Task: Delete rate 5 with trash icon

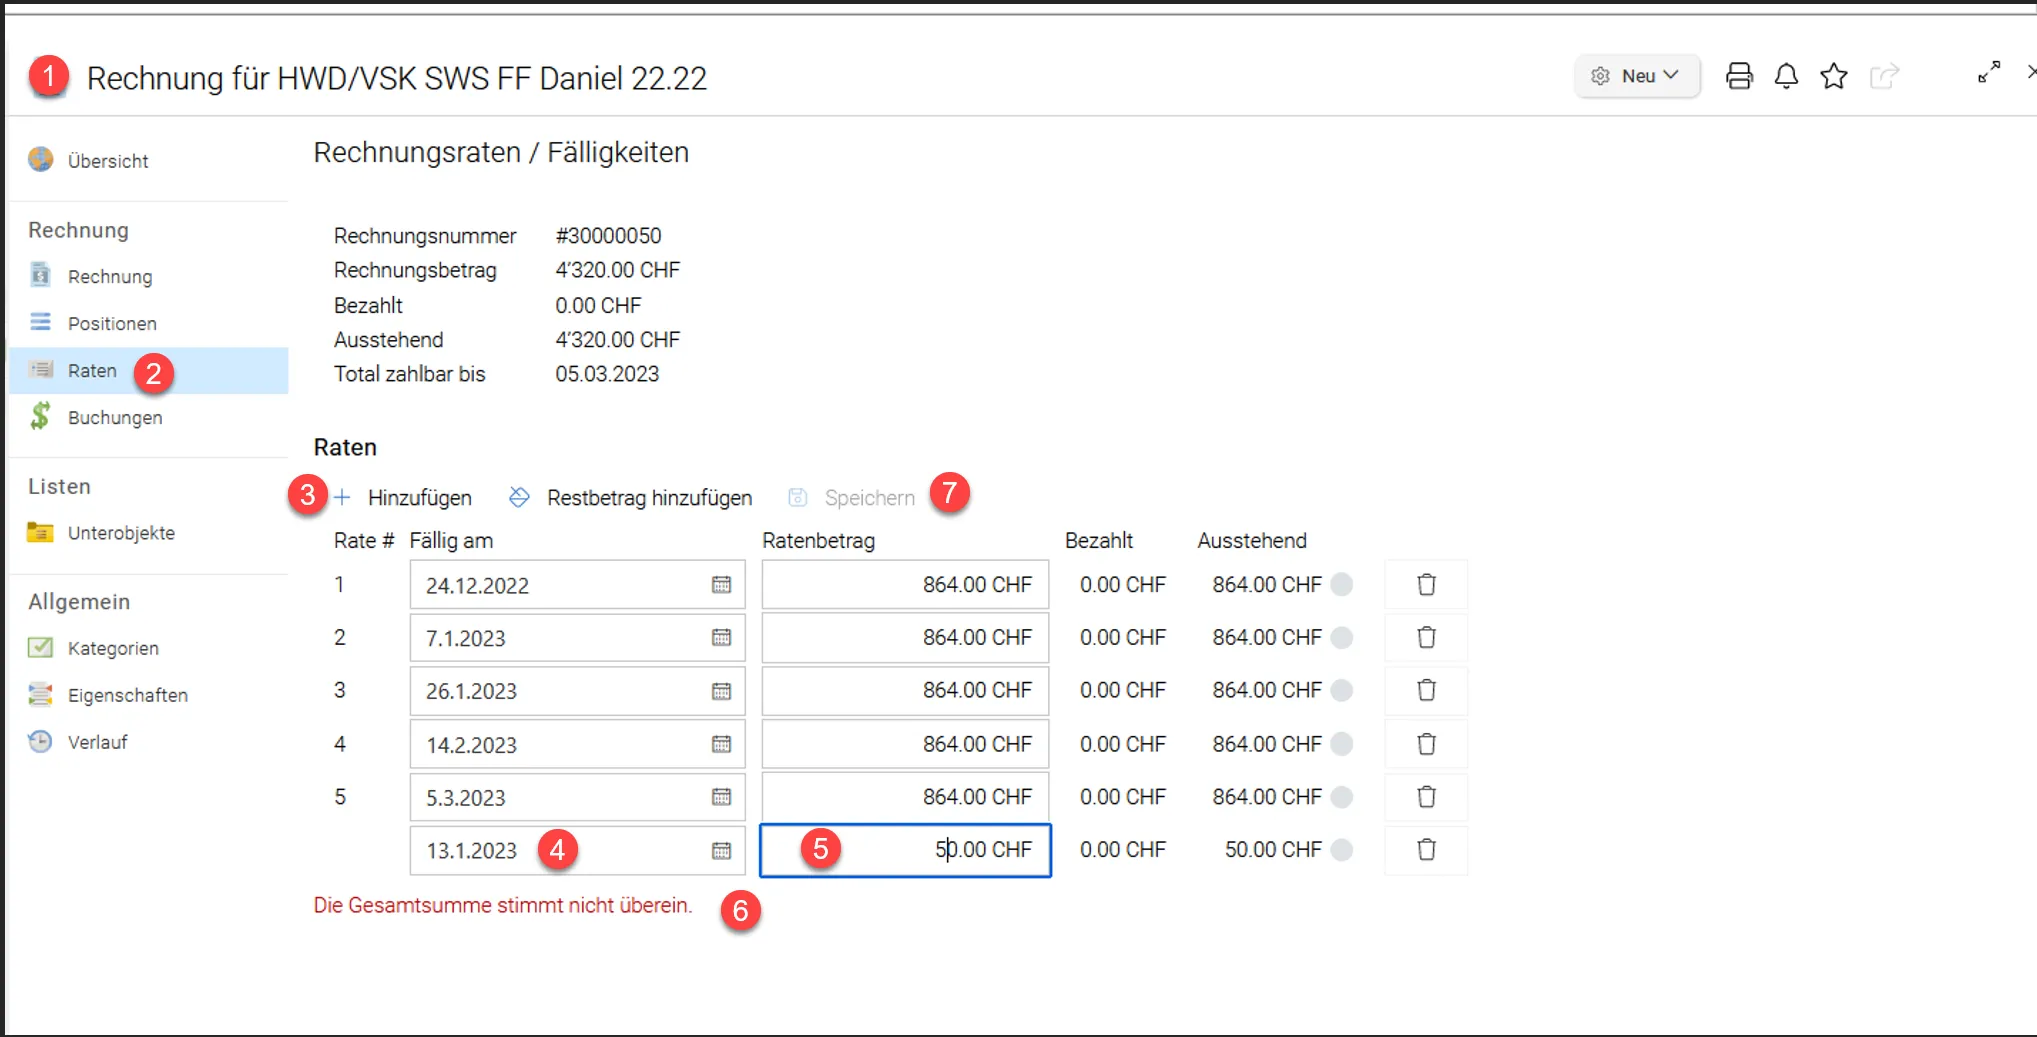Action: (x=1426, y=797)
